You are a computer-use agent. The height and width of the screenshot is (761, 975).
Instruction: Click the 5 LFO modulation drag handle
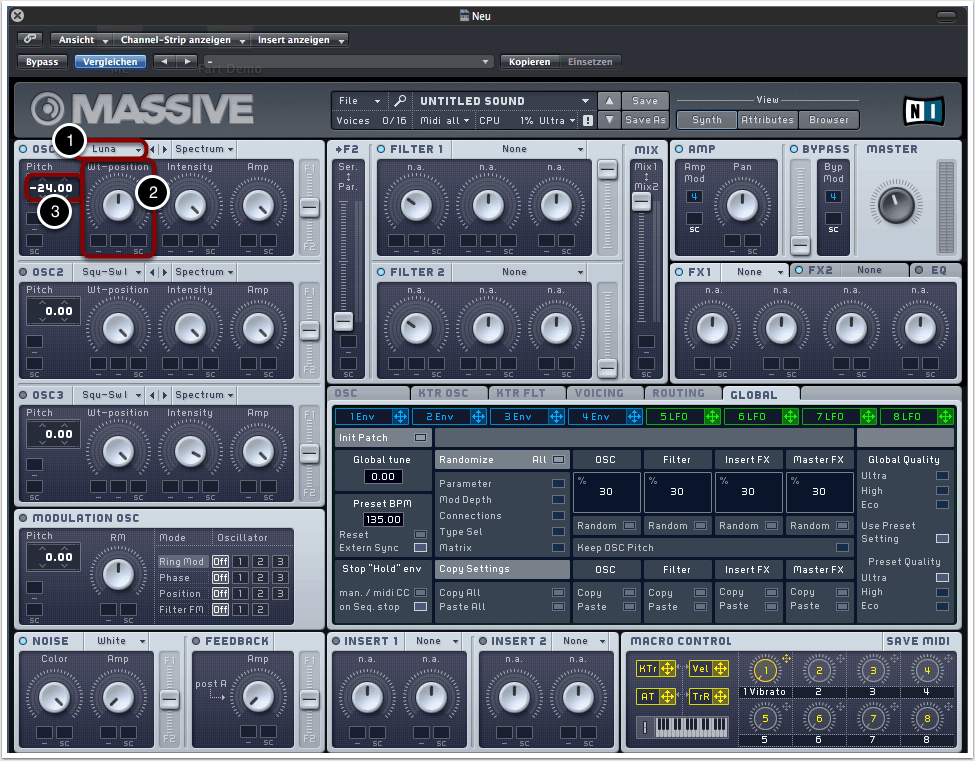tap(713, 416)
